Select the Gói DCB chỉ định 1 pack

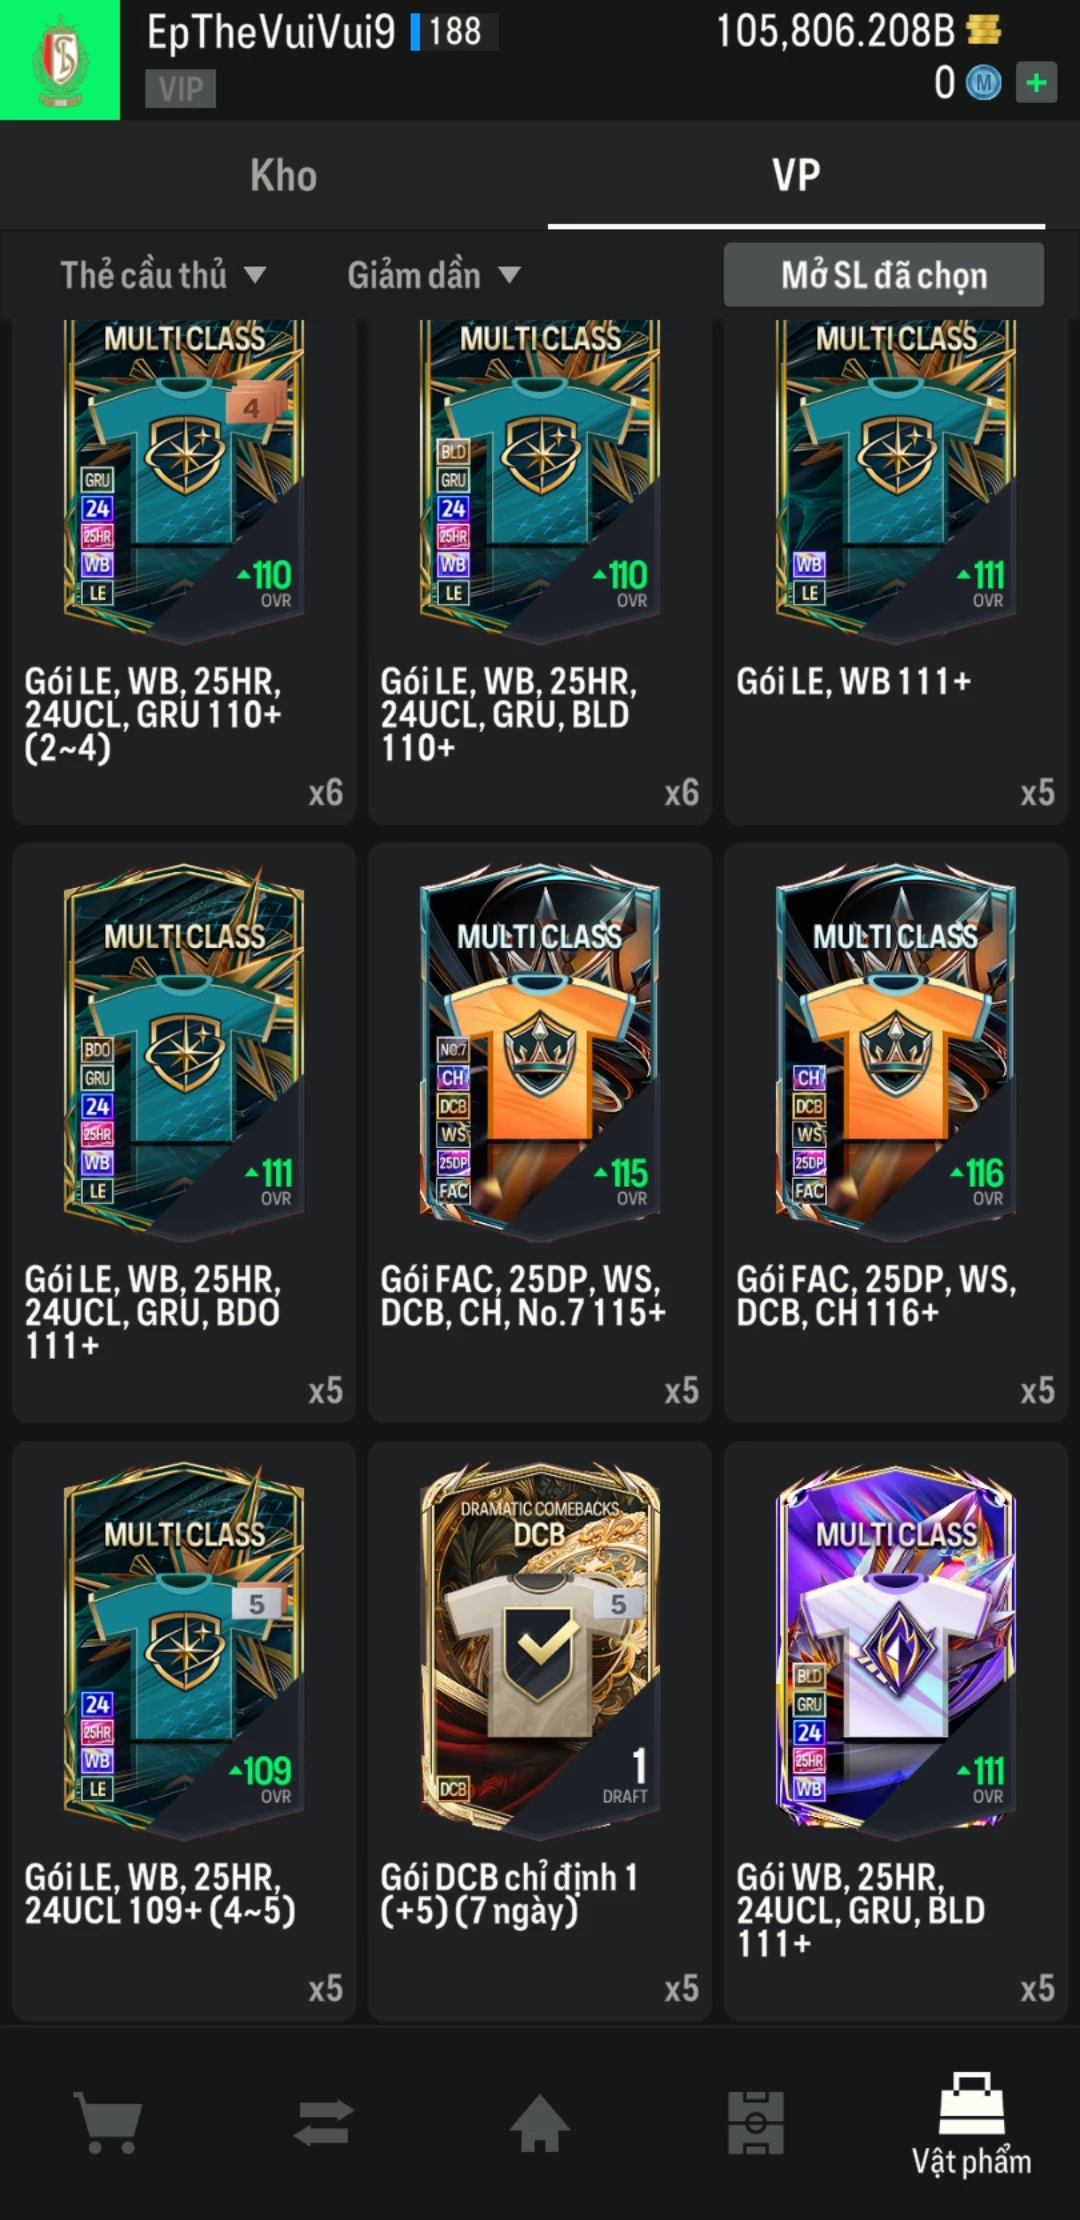click(540, 1730)
